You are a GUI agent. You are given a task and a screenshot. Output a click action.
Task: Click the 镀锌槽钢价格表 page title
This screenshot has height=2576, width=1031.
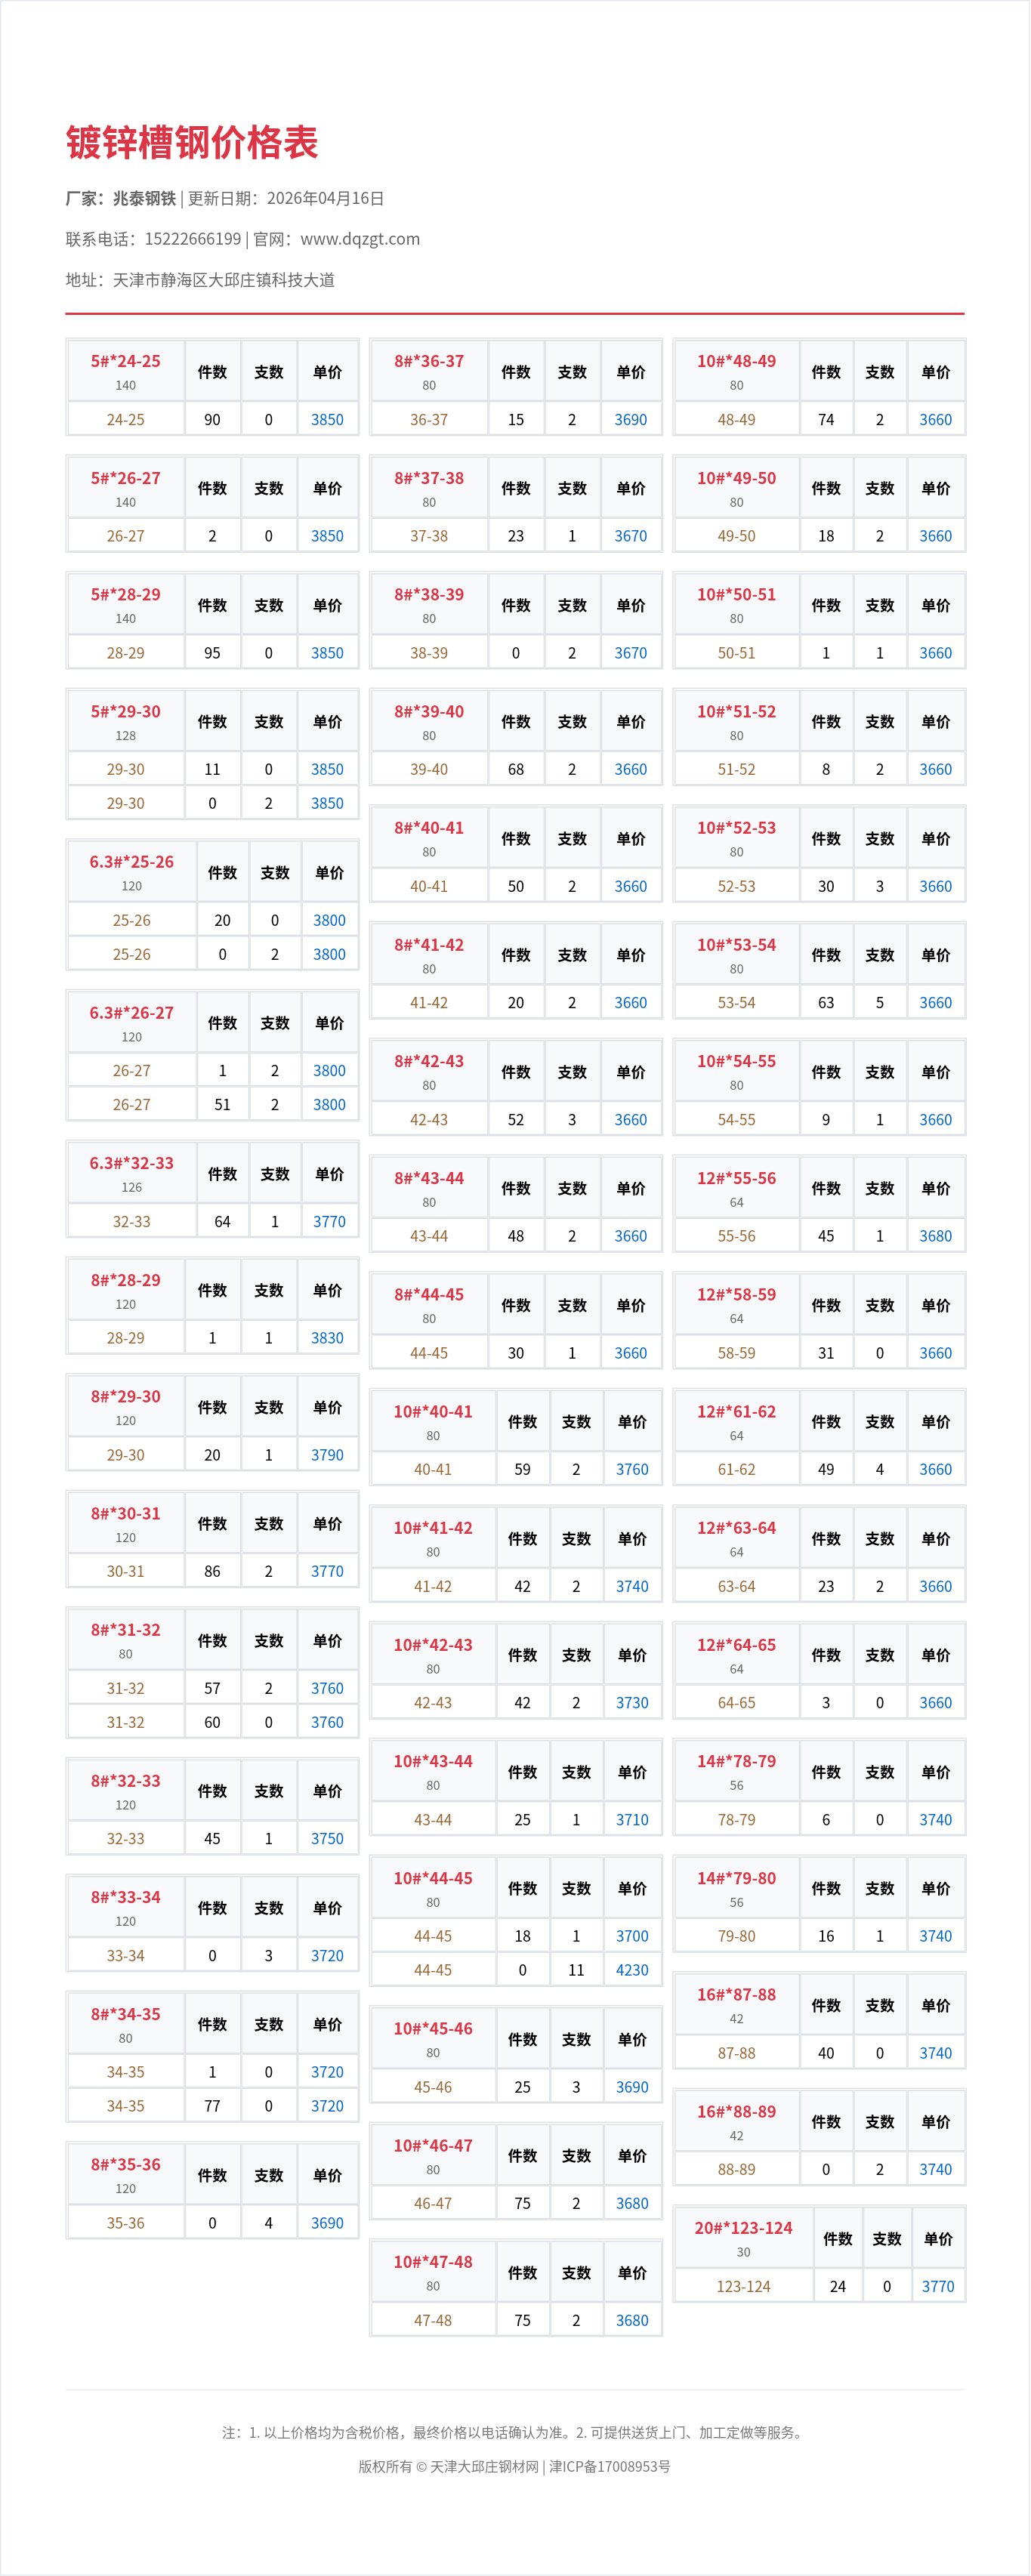point(192,143)
